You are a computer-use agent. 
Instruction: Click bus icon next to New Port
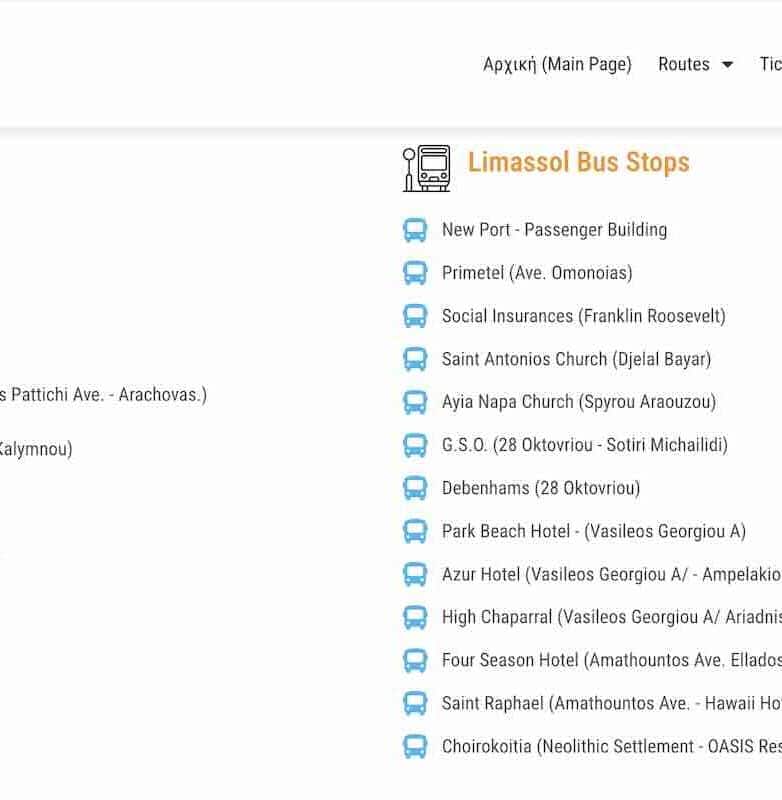(415, 230)
